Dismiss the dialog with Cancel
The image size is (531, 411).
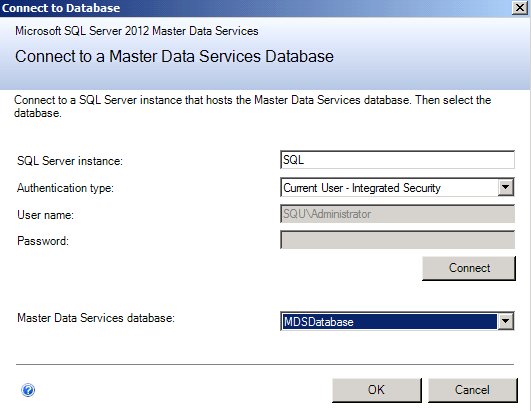point(473,390)
